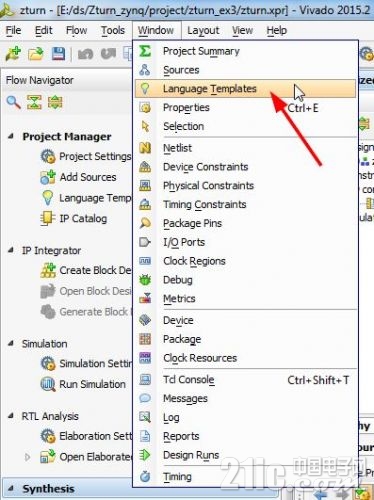This screenshot has width=374, height=500.
Task: Click the Flow Navigator search magnifier icon
Action: [x=13, y=102]
